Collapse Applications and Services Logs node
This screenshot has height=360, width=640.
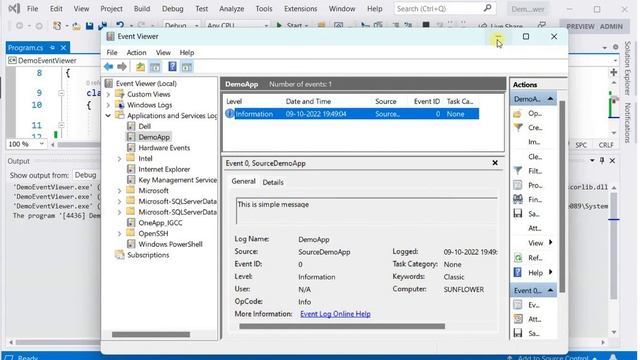tap(109, 116)
